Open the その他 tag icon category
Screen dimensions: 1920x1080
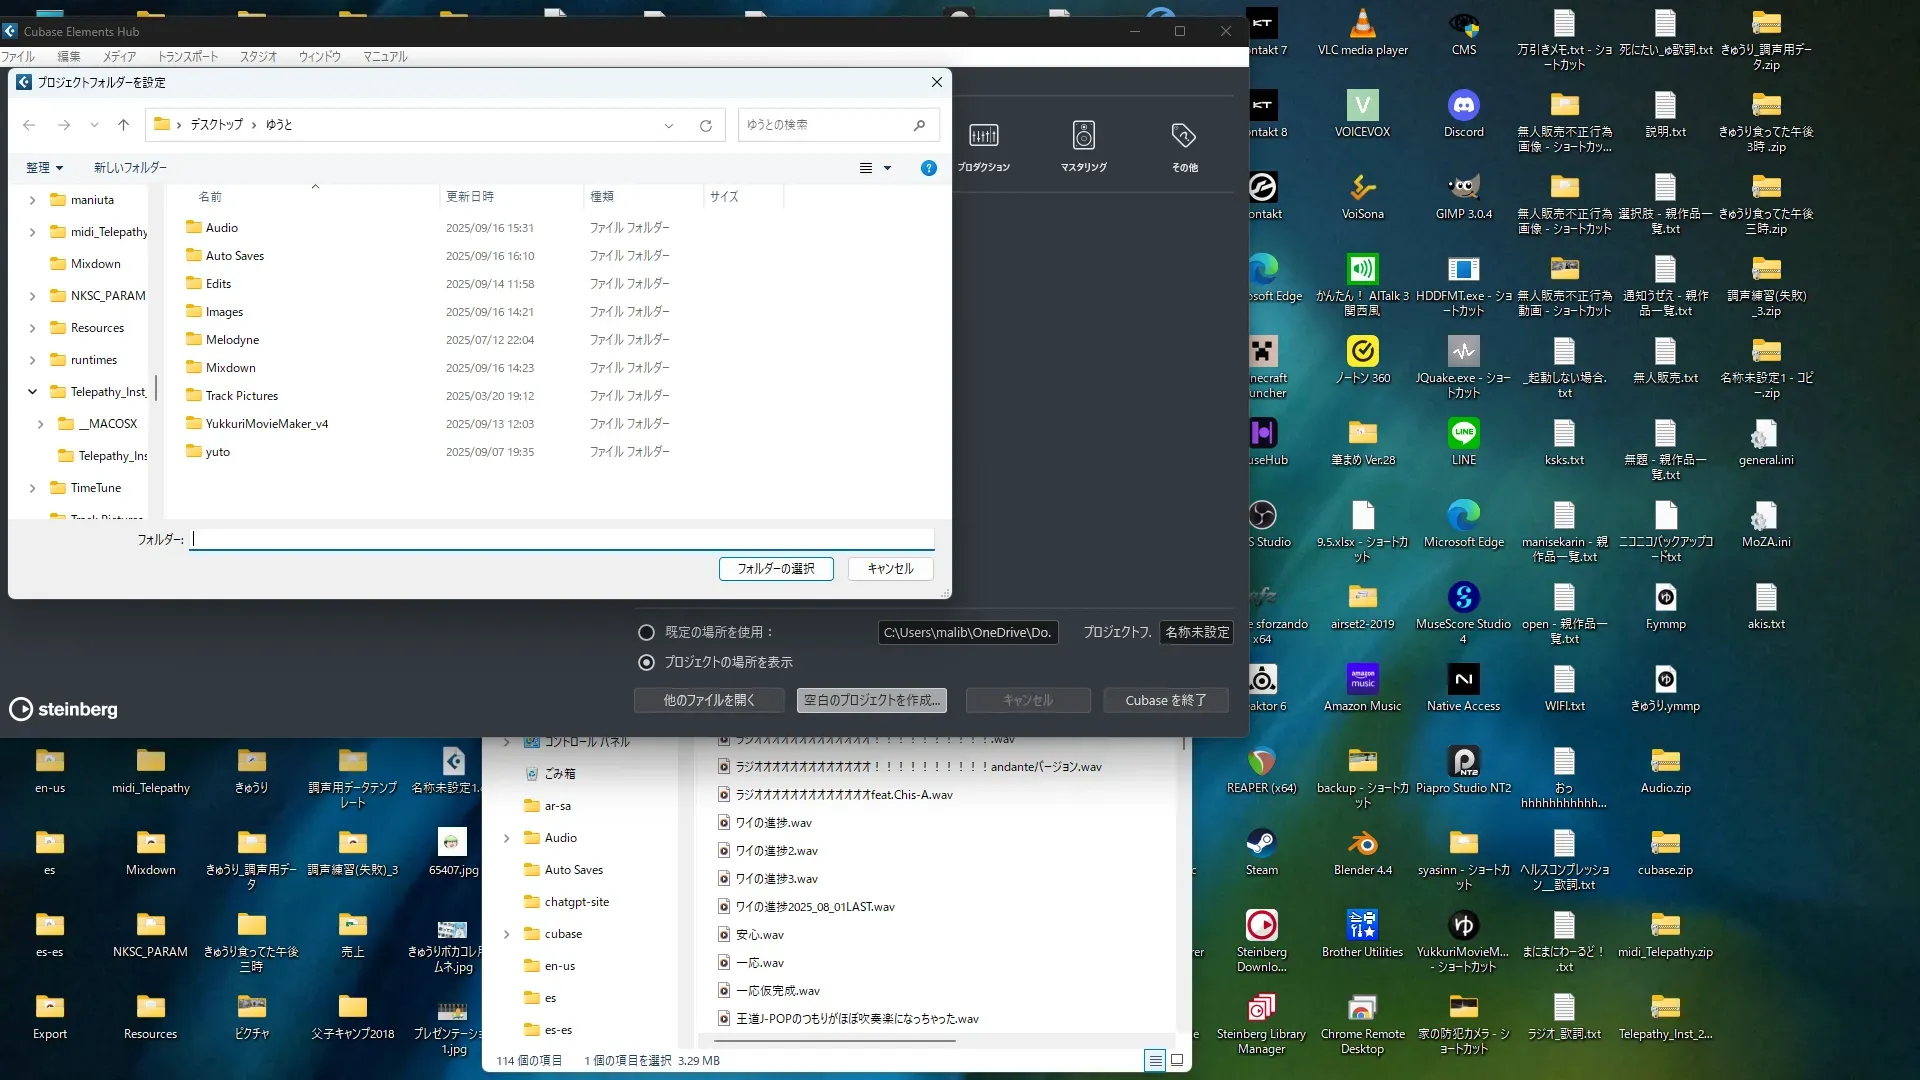coord(1184,136)
